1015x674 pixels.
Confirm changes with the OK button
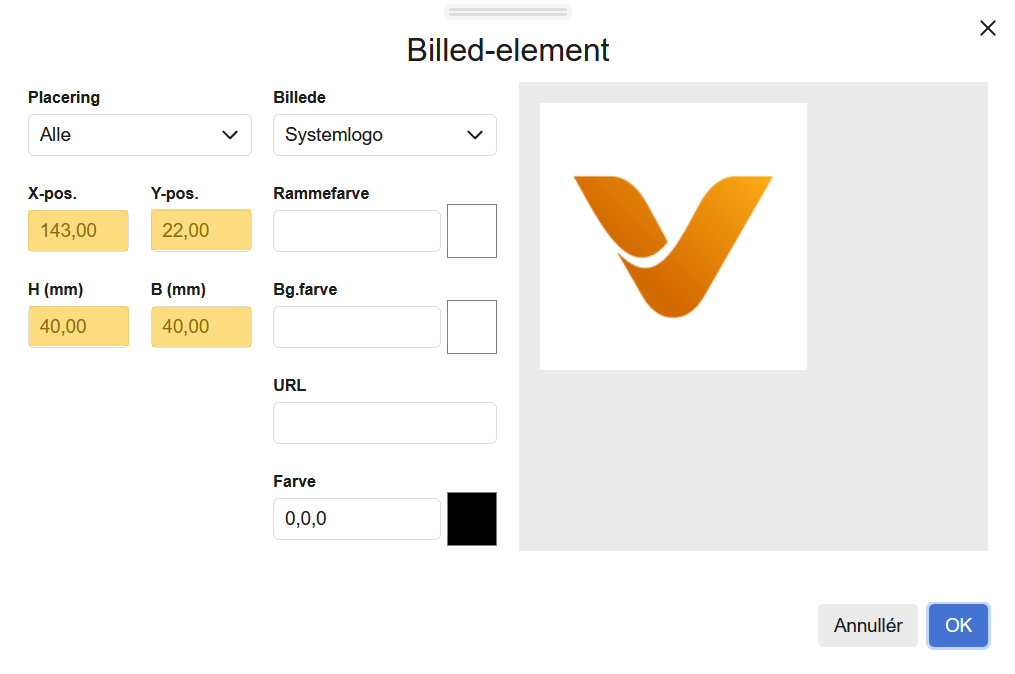pyautogui.click(x=957, y=625)
